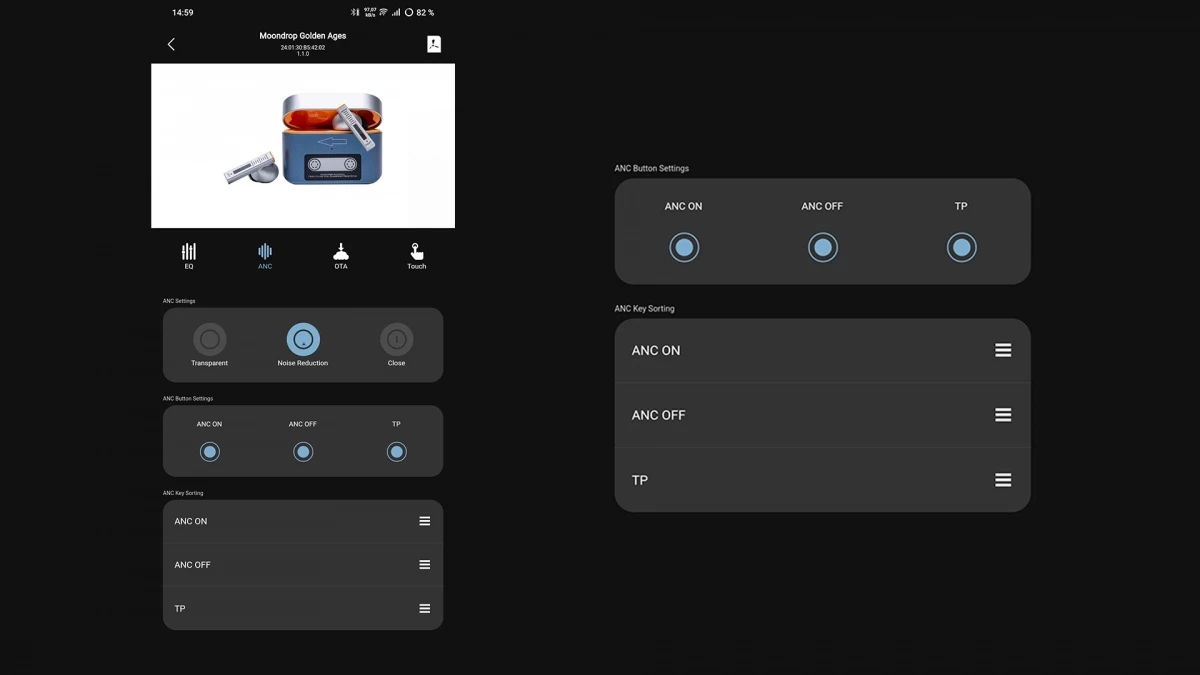
Task: Tap the 82 % battery percentage
Action: (x=425, y=12)
